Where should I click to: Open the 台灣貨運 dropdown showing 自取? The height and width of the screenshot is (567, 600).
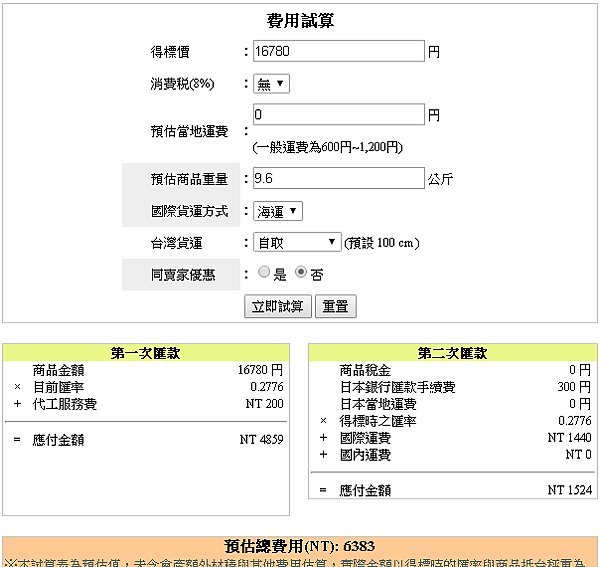pos(297,243)
